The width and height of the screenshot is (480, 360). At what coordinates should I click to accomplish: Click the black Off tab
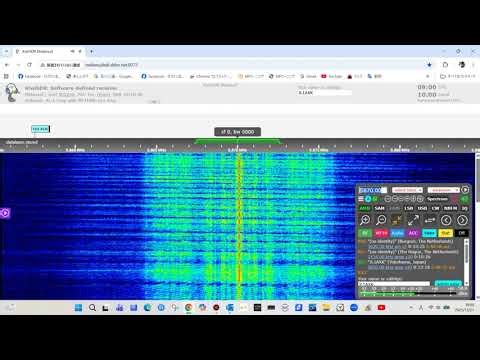(462, 233)
